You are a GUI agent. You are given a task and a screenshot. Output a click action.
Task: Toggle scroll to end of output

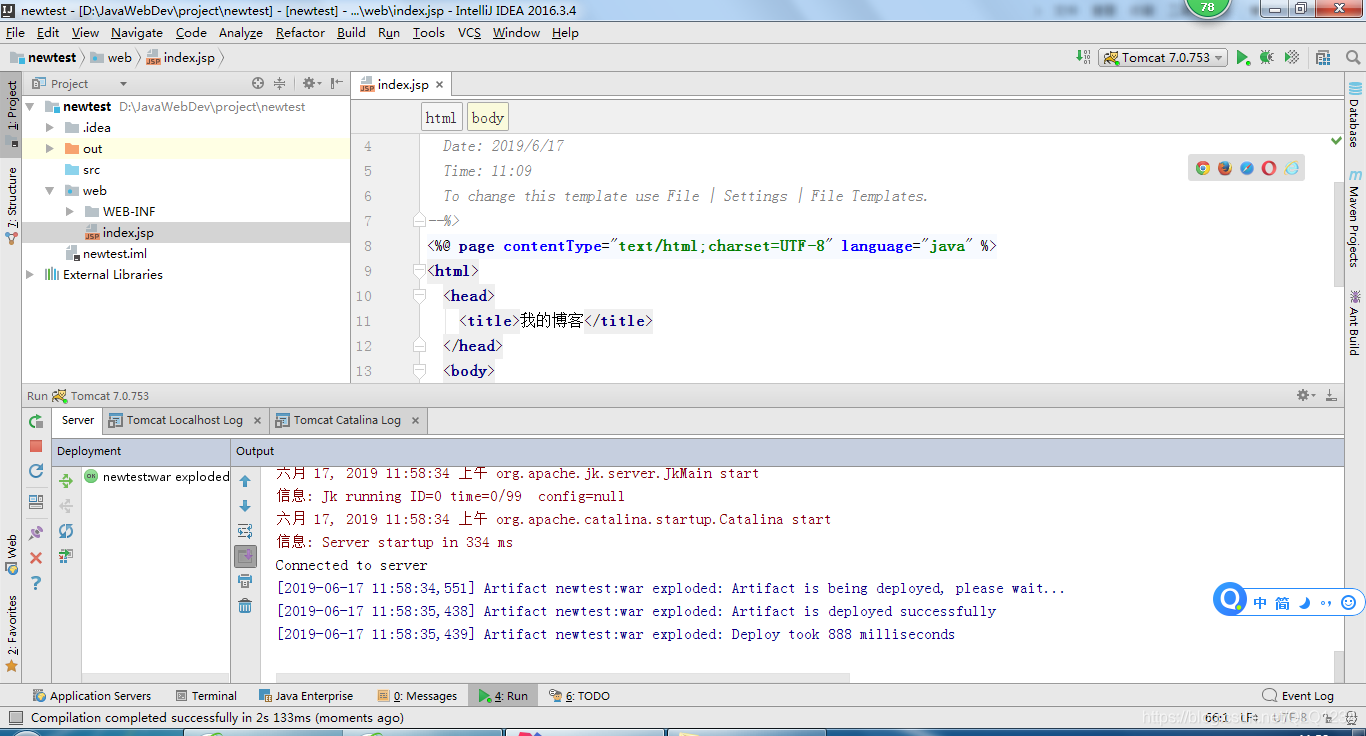coord(245,556)
